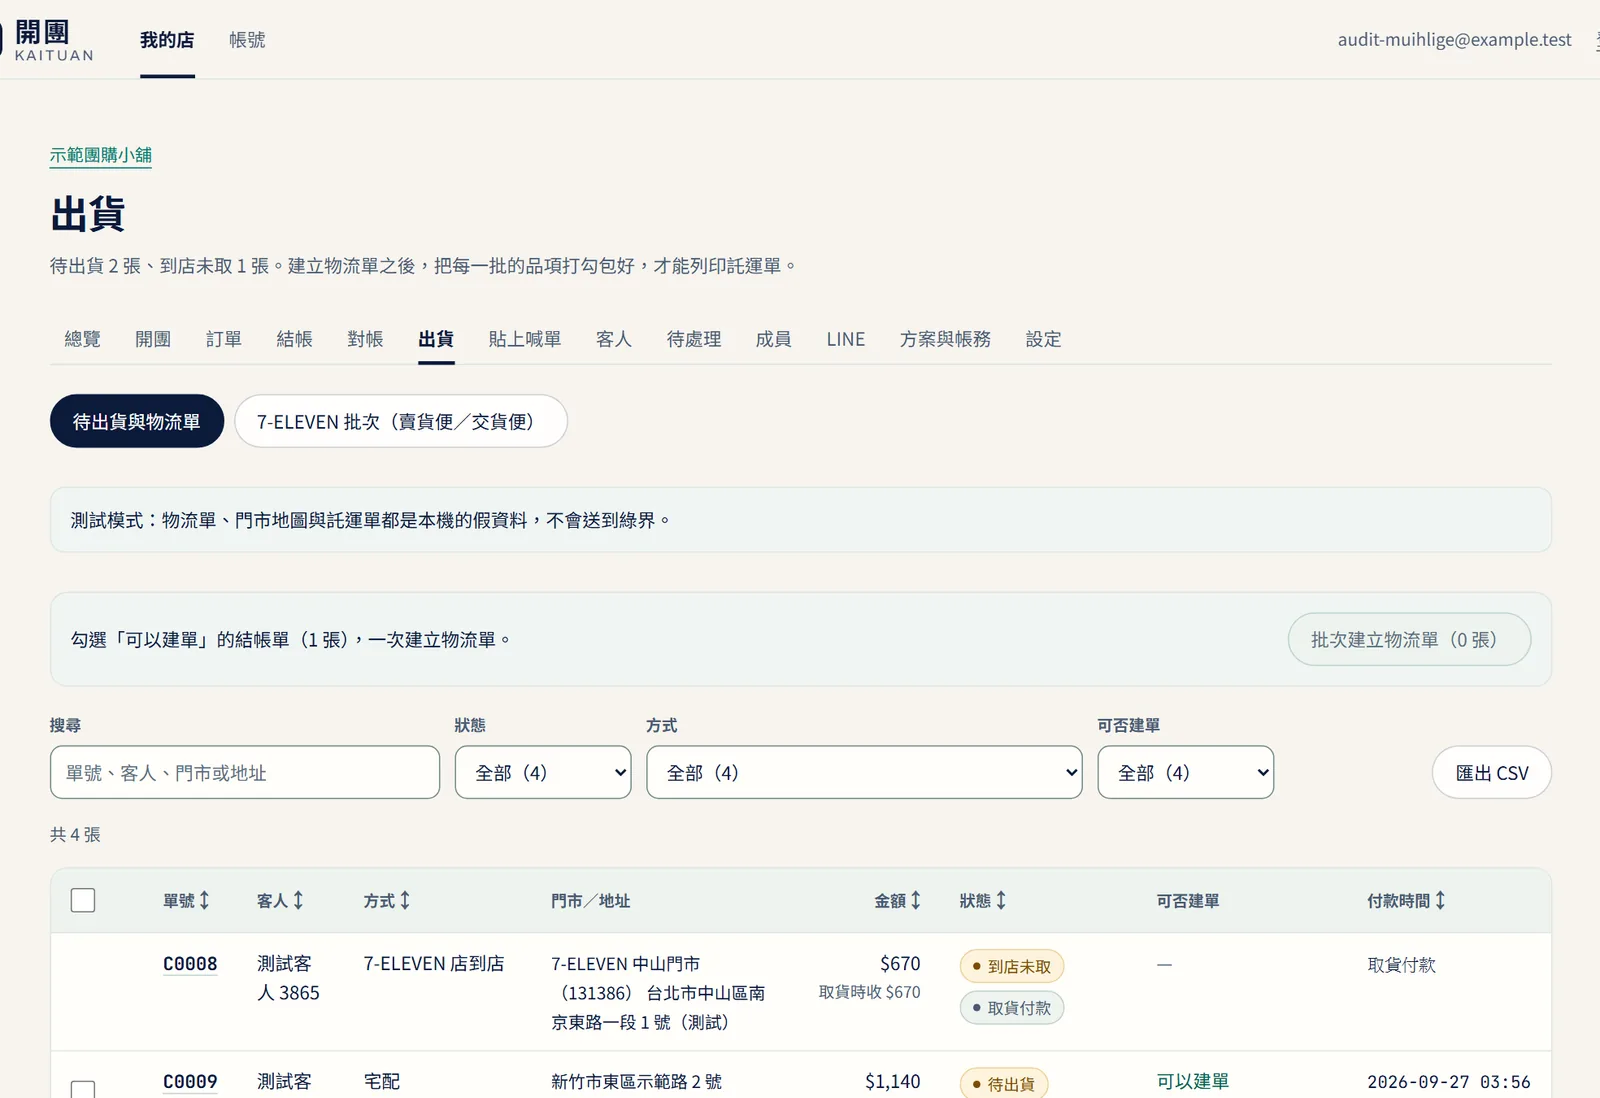Select 待出貨與物流單 pill button
The image size is (1600, 1098).
[x=137, y=421]
